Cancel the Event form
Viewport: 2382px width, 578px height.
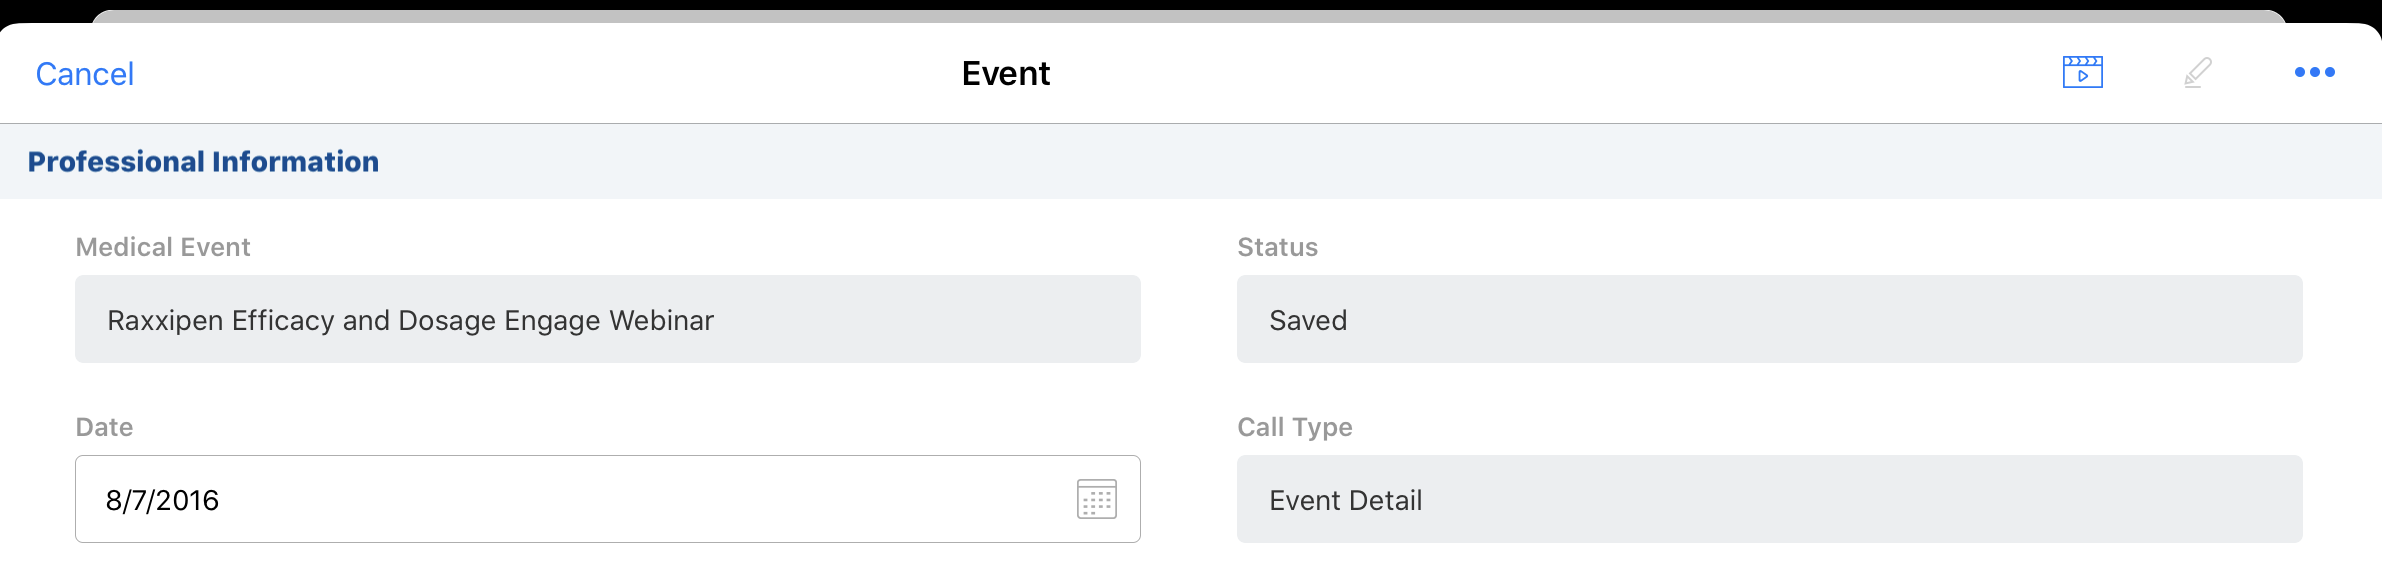tap(85, 74)
